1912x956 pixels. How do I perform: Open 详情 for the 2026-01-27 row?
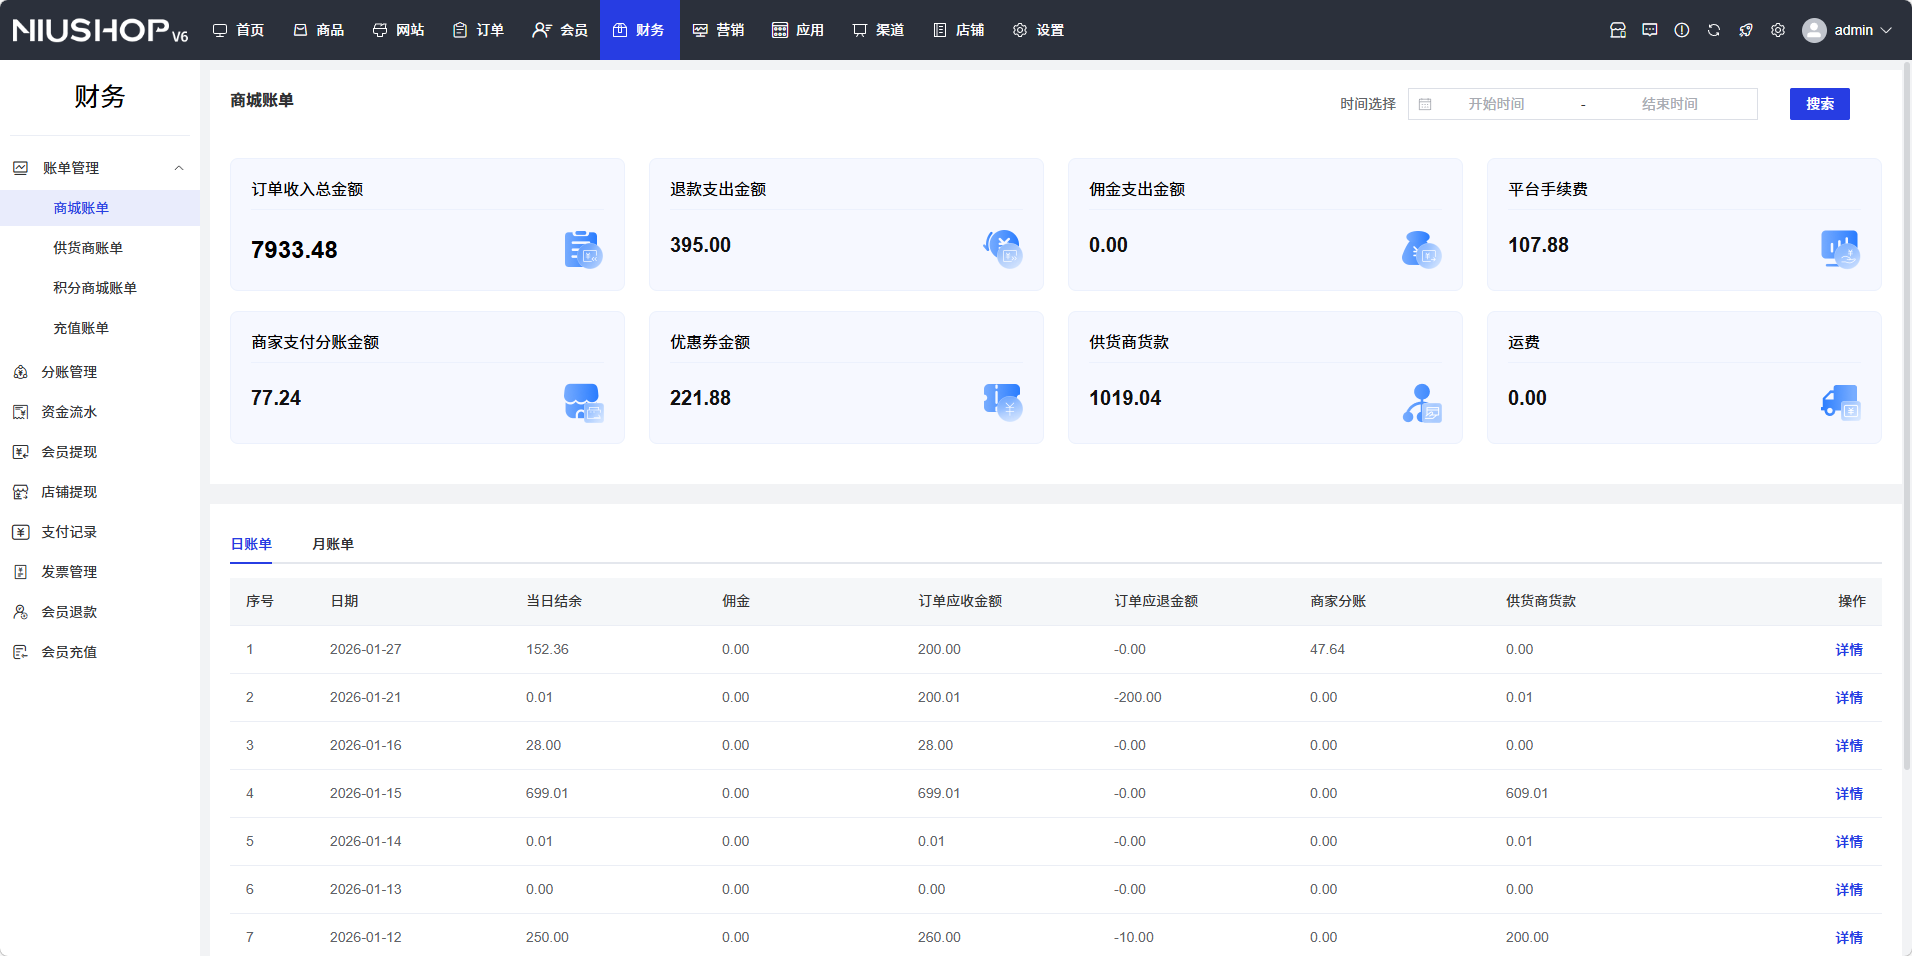1848,650
